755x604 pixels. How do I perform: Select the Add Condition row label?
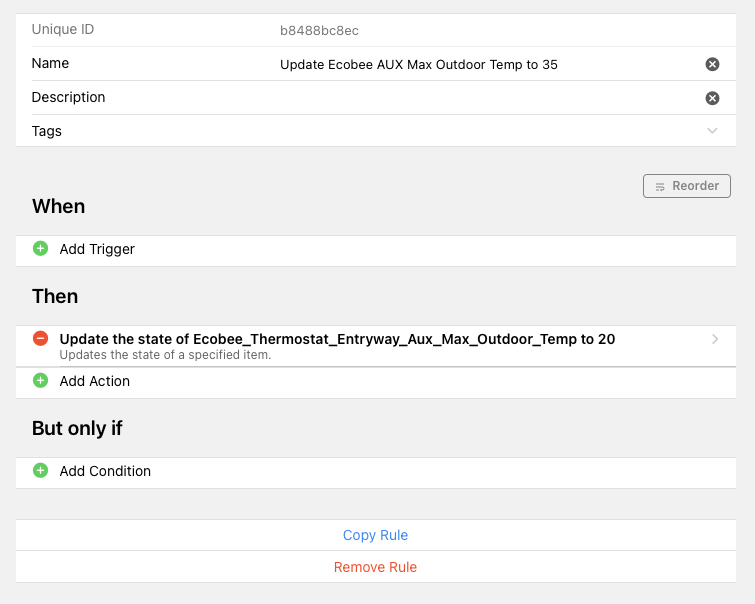(105, 471)
